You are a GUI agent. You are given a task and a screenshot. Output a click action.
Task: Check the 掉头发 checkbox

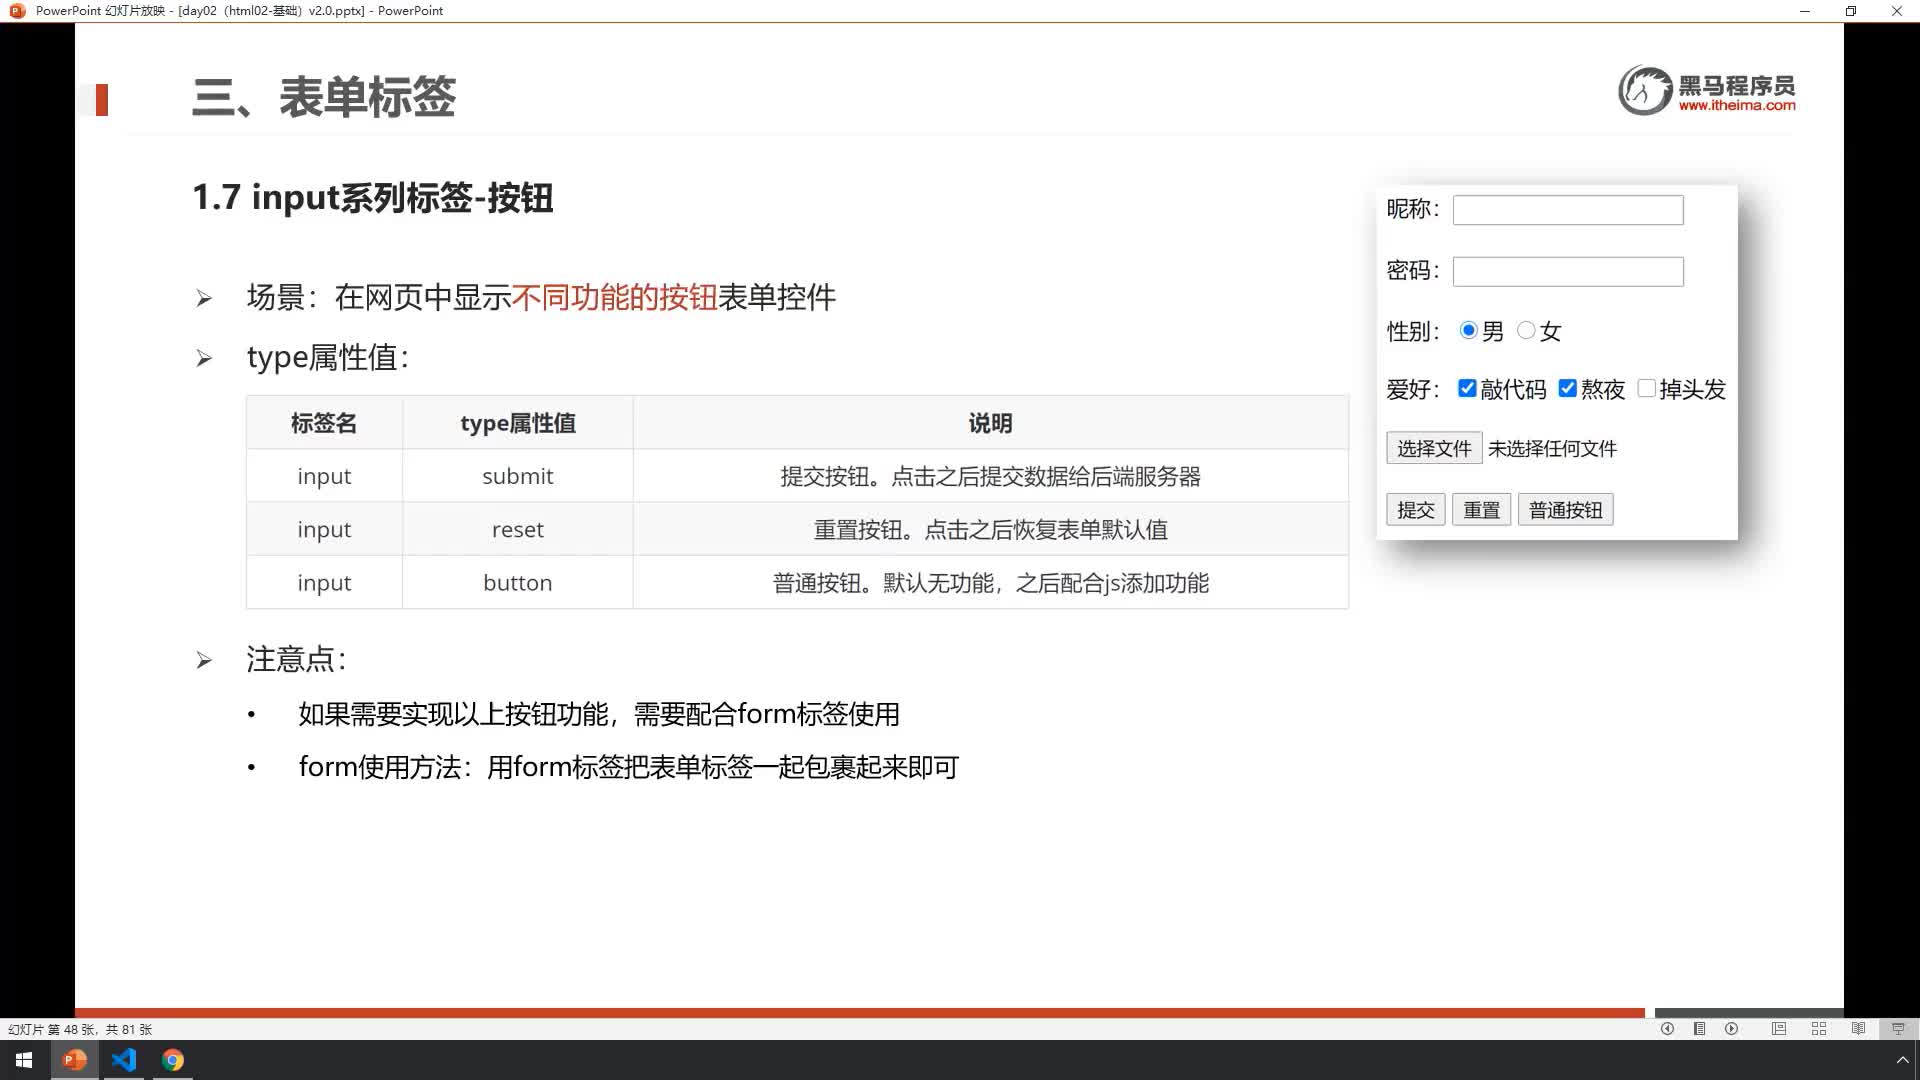point(1646,389)
